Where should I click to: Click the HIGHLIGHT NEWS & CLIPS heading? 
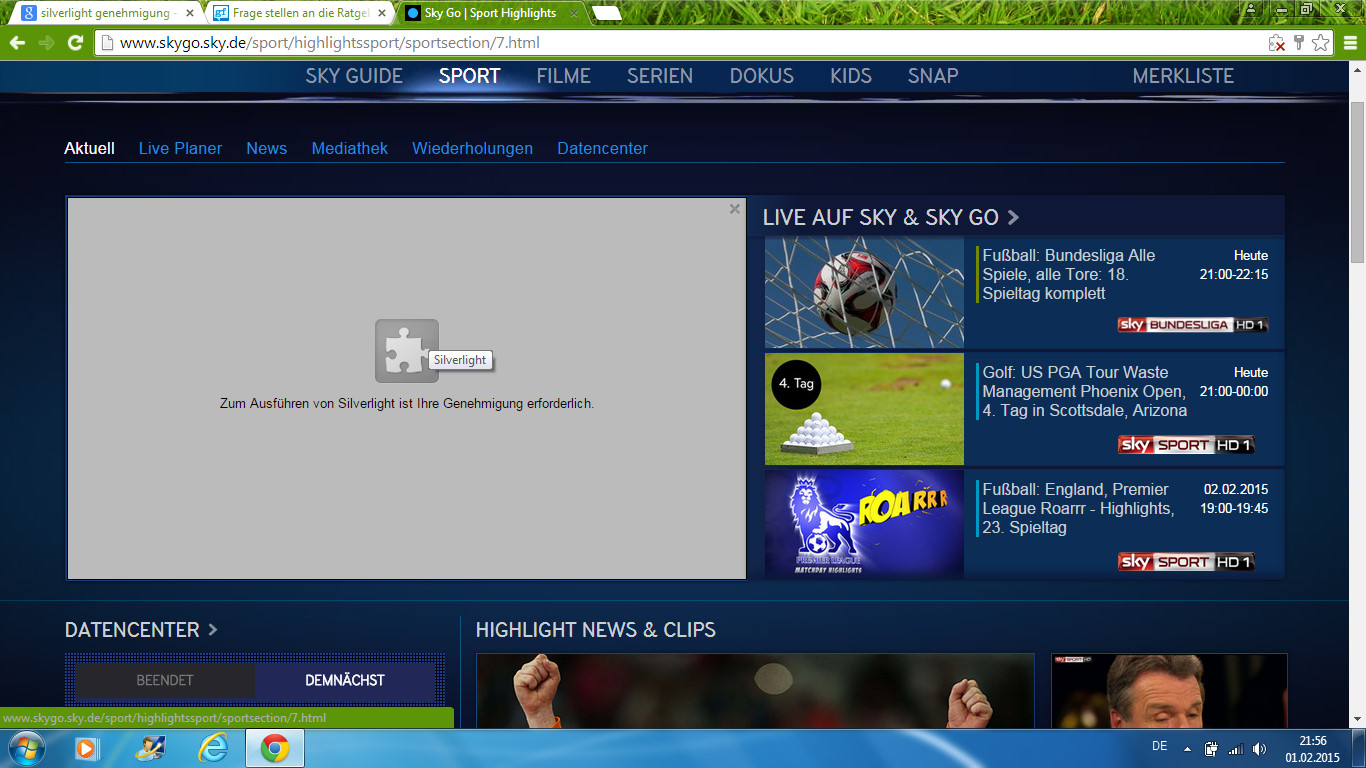point(596,630)
